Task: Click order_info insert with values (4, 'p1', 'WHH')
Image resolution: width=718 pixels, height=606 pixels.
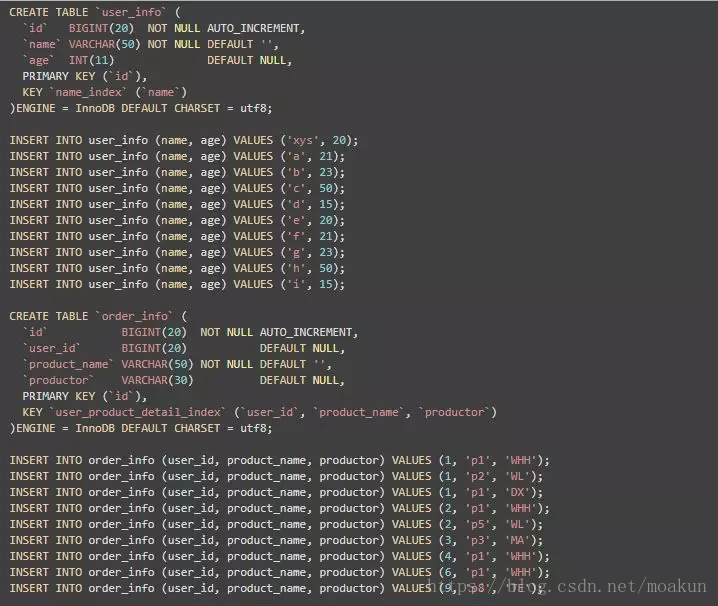Action: point(279,557)
